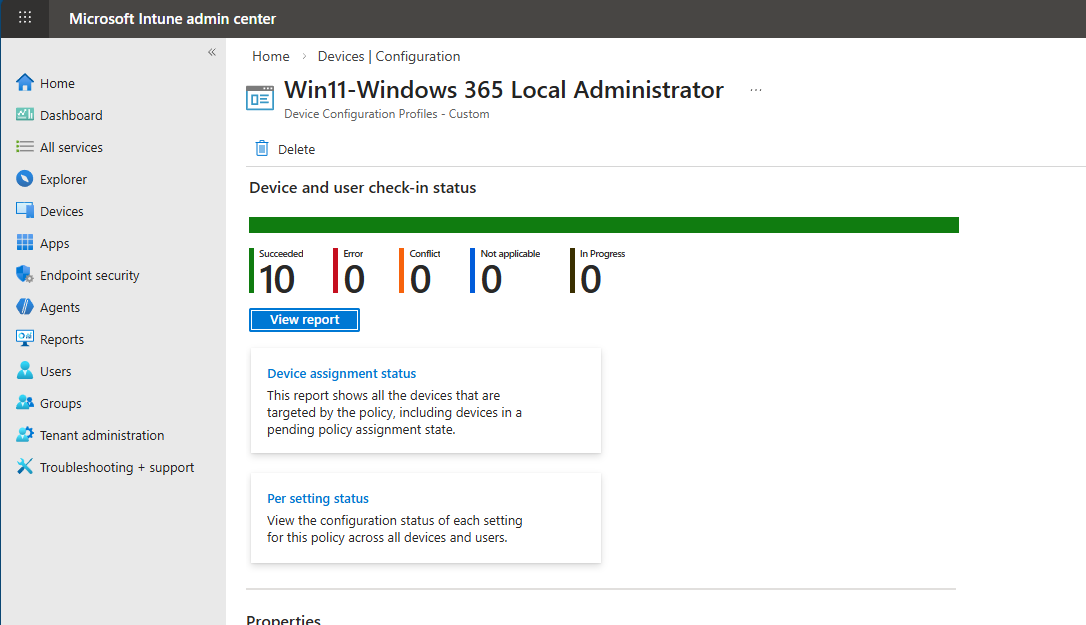Open the Device assignment status report
The image size is (1086, 625).
[x=341, y=373]
